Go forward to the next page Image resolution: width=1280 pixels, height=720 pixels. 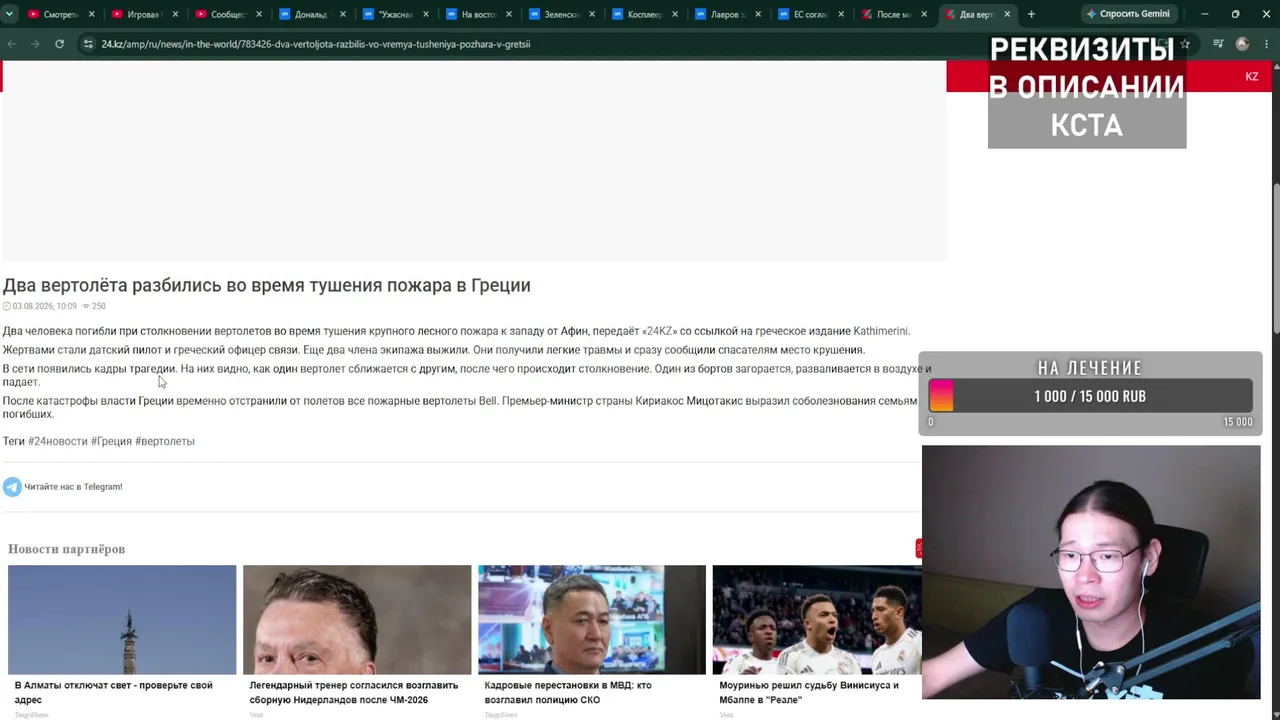click(35, 44)
